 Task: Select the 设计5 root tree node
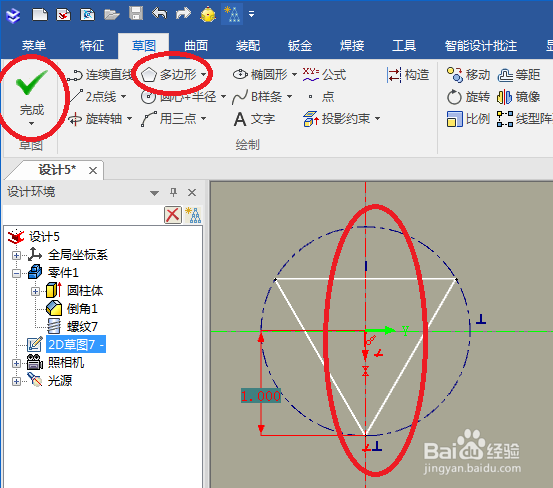coord(44,237)
